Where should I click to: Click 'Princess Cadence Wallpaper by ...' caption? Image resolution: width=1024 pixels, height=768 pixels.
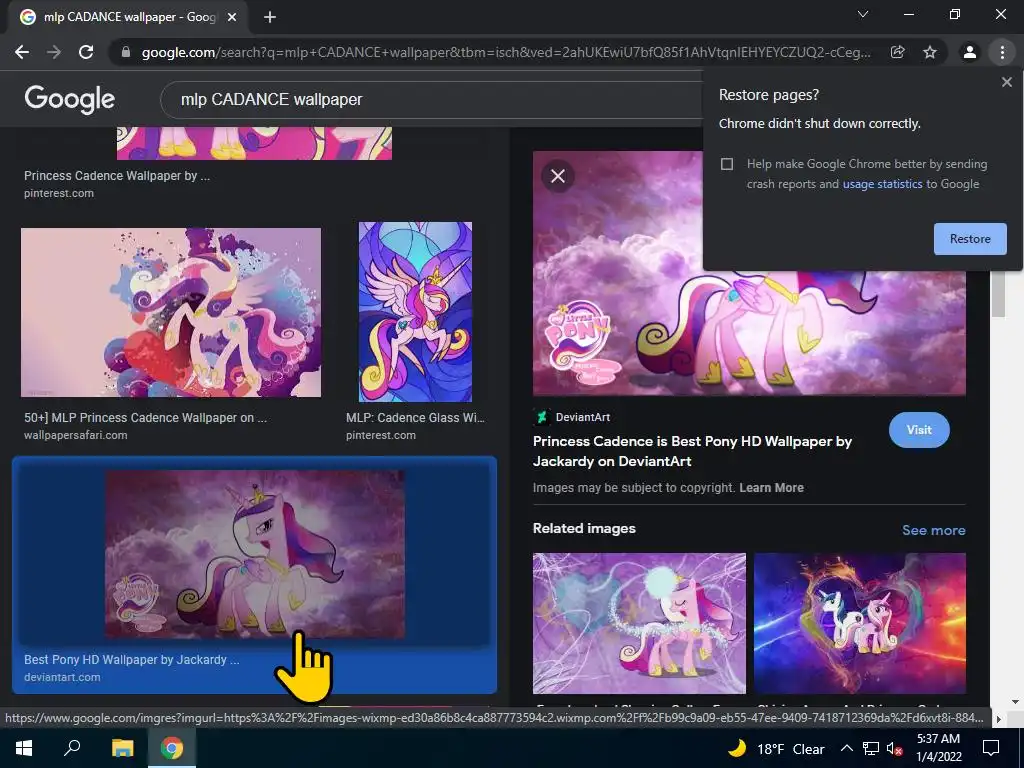click(117, 176)
